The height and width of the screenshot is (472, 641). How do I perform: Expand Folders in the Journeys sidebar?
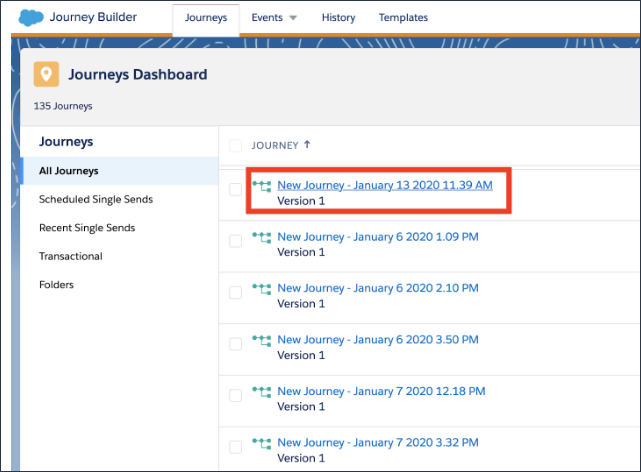tap(56, 285)
